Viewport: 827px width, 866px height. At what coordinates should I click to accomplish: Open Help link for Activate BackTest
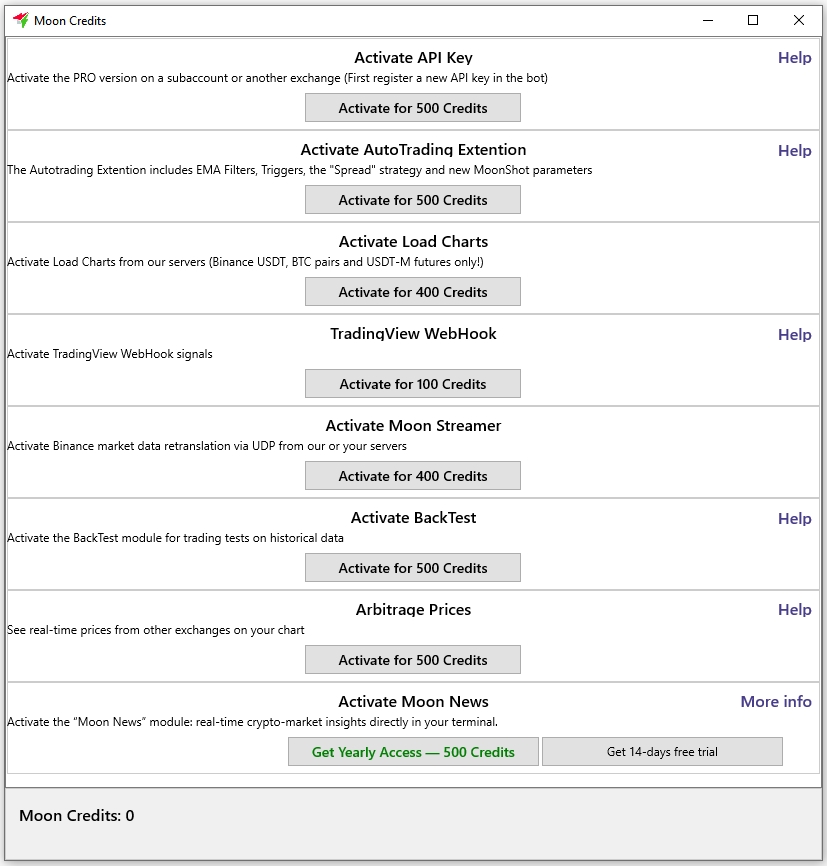794,519
